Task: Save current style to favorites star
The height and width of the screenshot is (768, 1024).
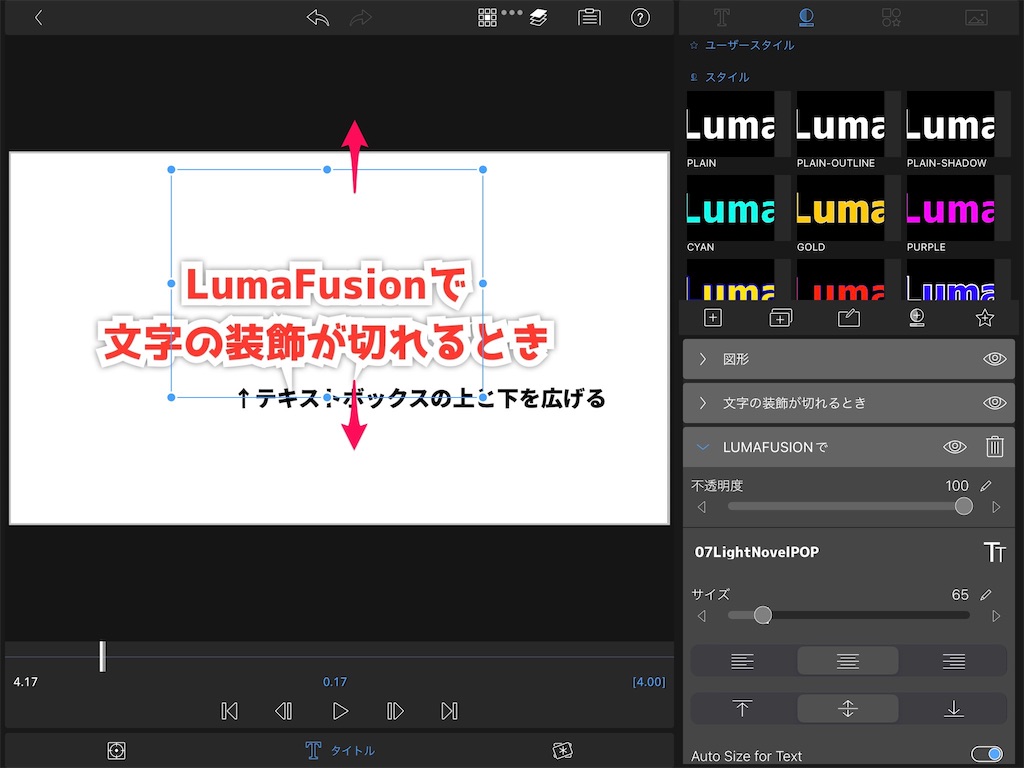Action: click(x=985, y=317)
